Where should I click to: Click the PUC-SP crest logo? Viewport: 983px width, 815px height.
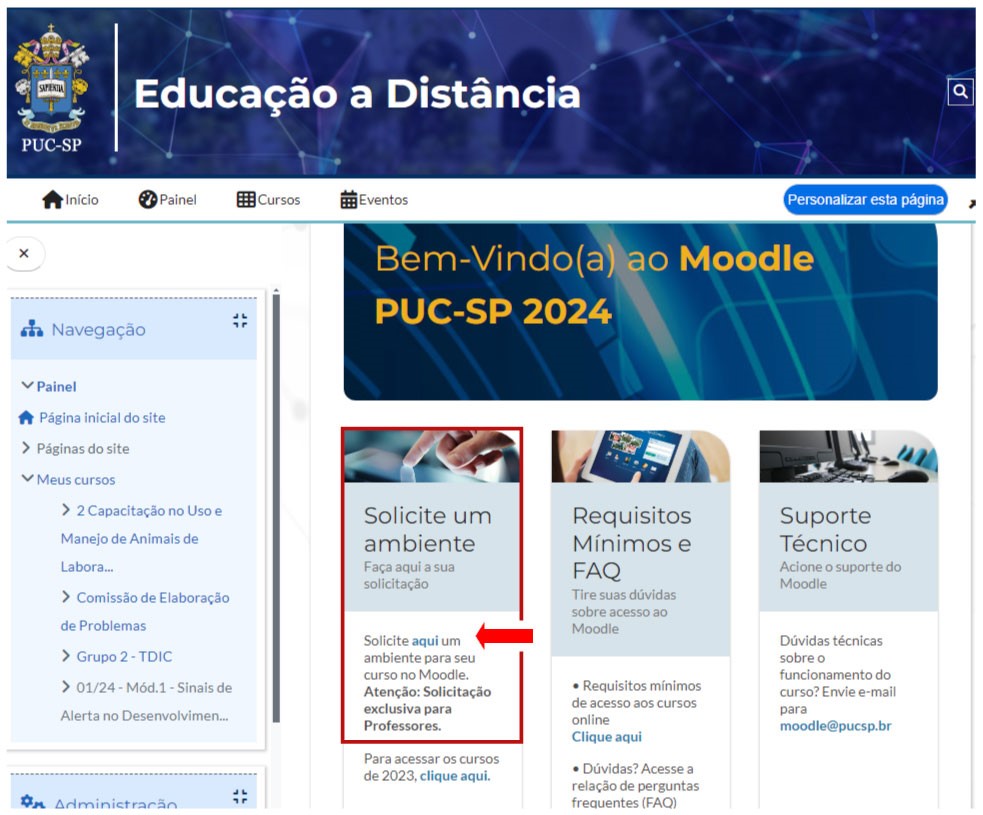(x=51, y=89)
